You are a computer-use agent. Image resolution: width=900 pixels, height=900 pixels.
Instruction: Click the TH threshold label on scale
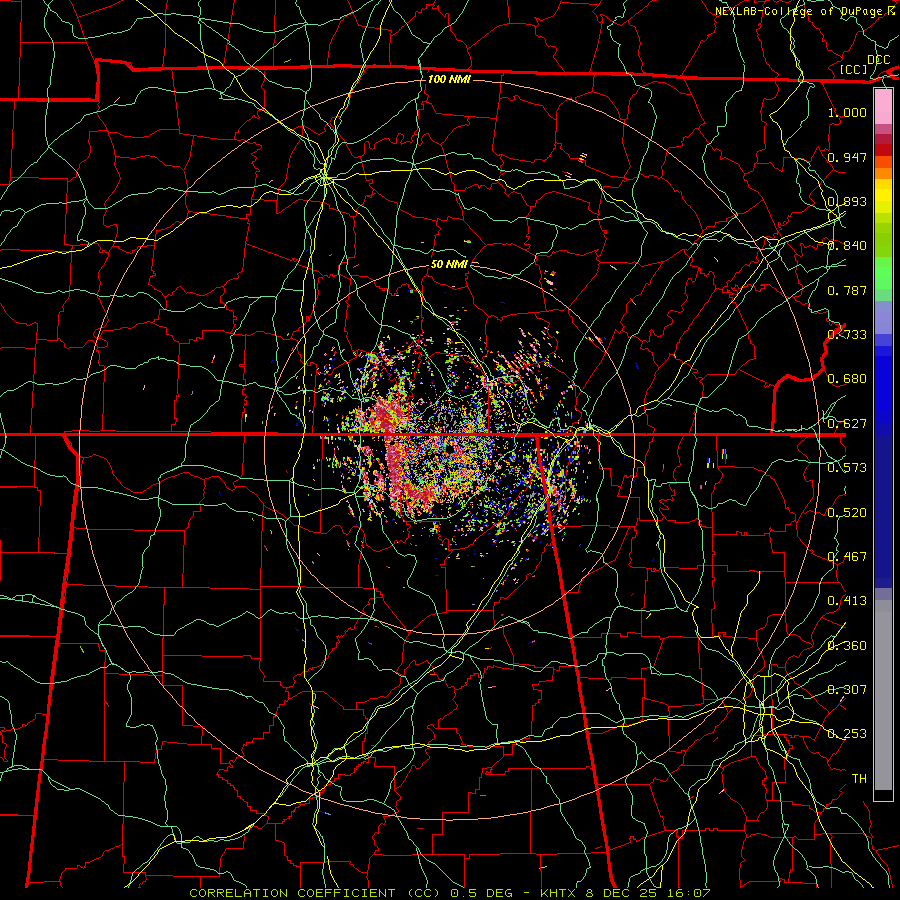coord(859,779)
